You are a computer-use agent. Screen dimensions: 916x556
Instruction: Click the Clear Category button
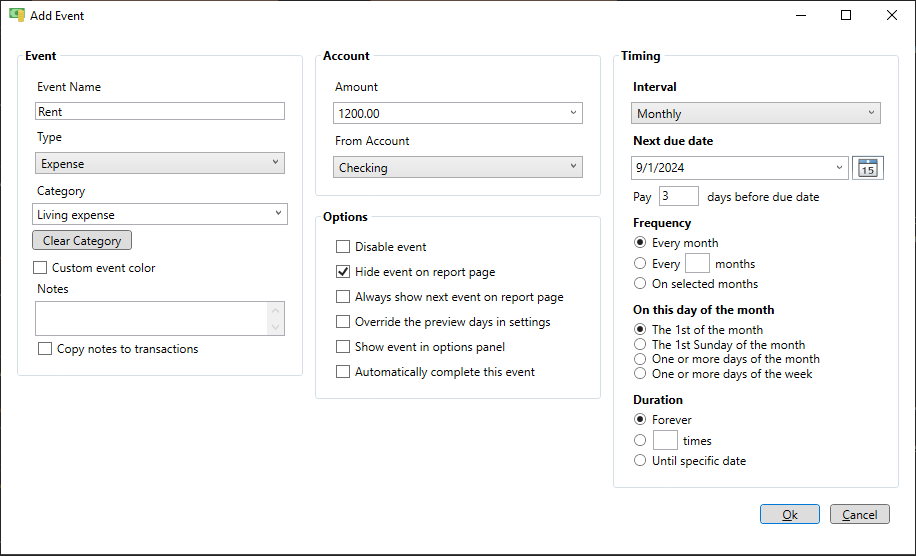pyautogui.click(x=82, y=241)
